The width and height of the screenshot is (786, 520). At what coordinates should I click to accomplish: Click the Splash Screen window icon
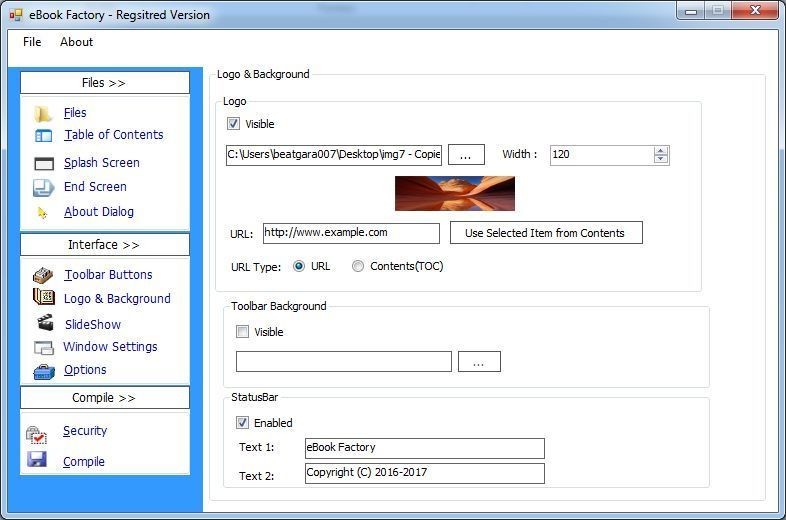[x=44, y=163]
